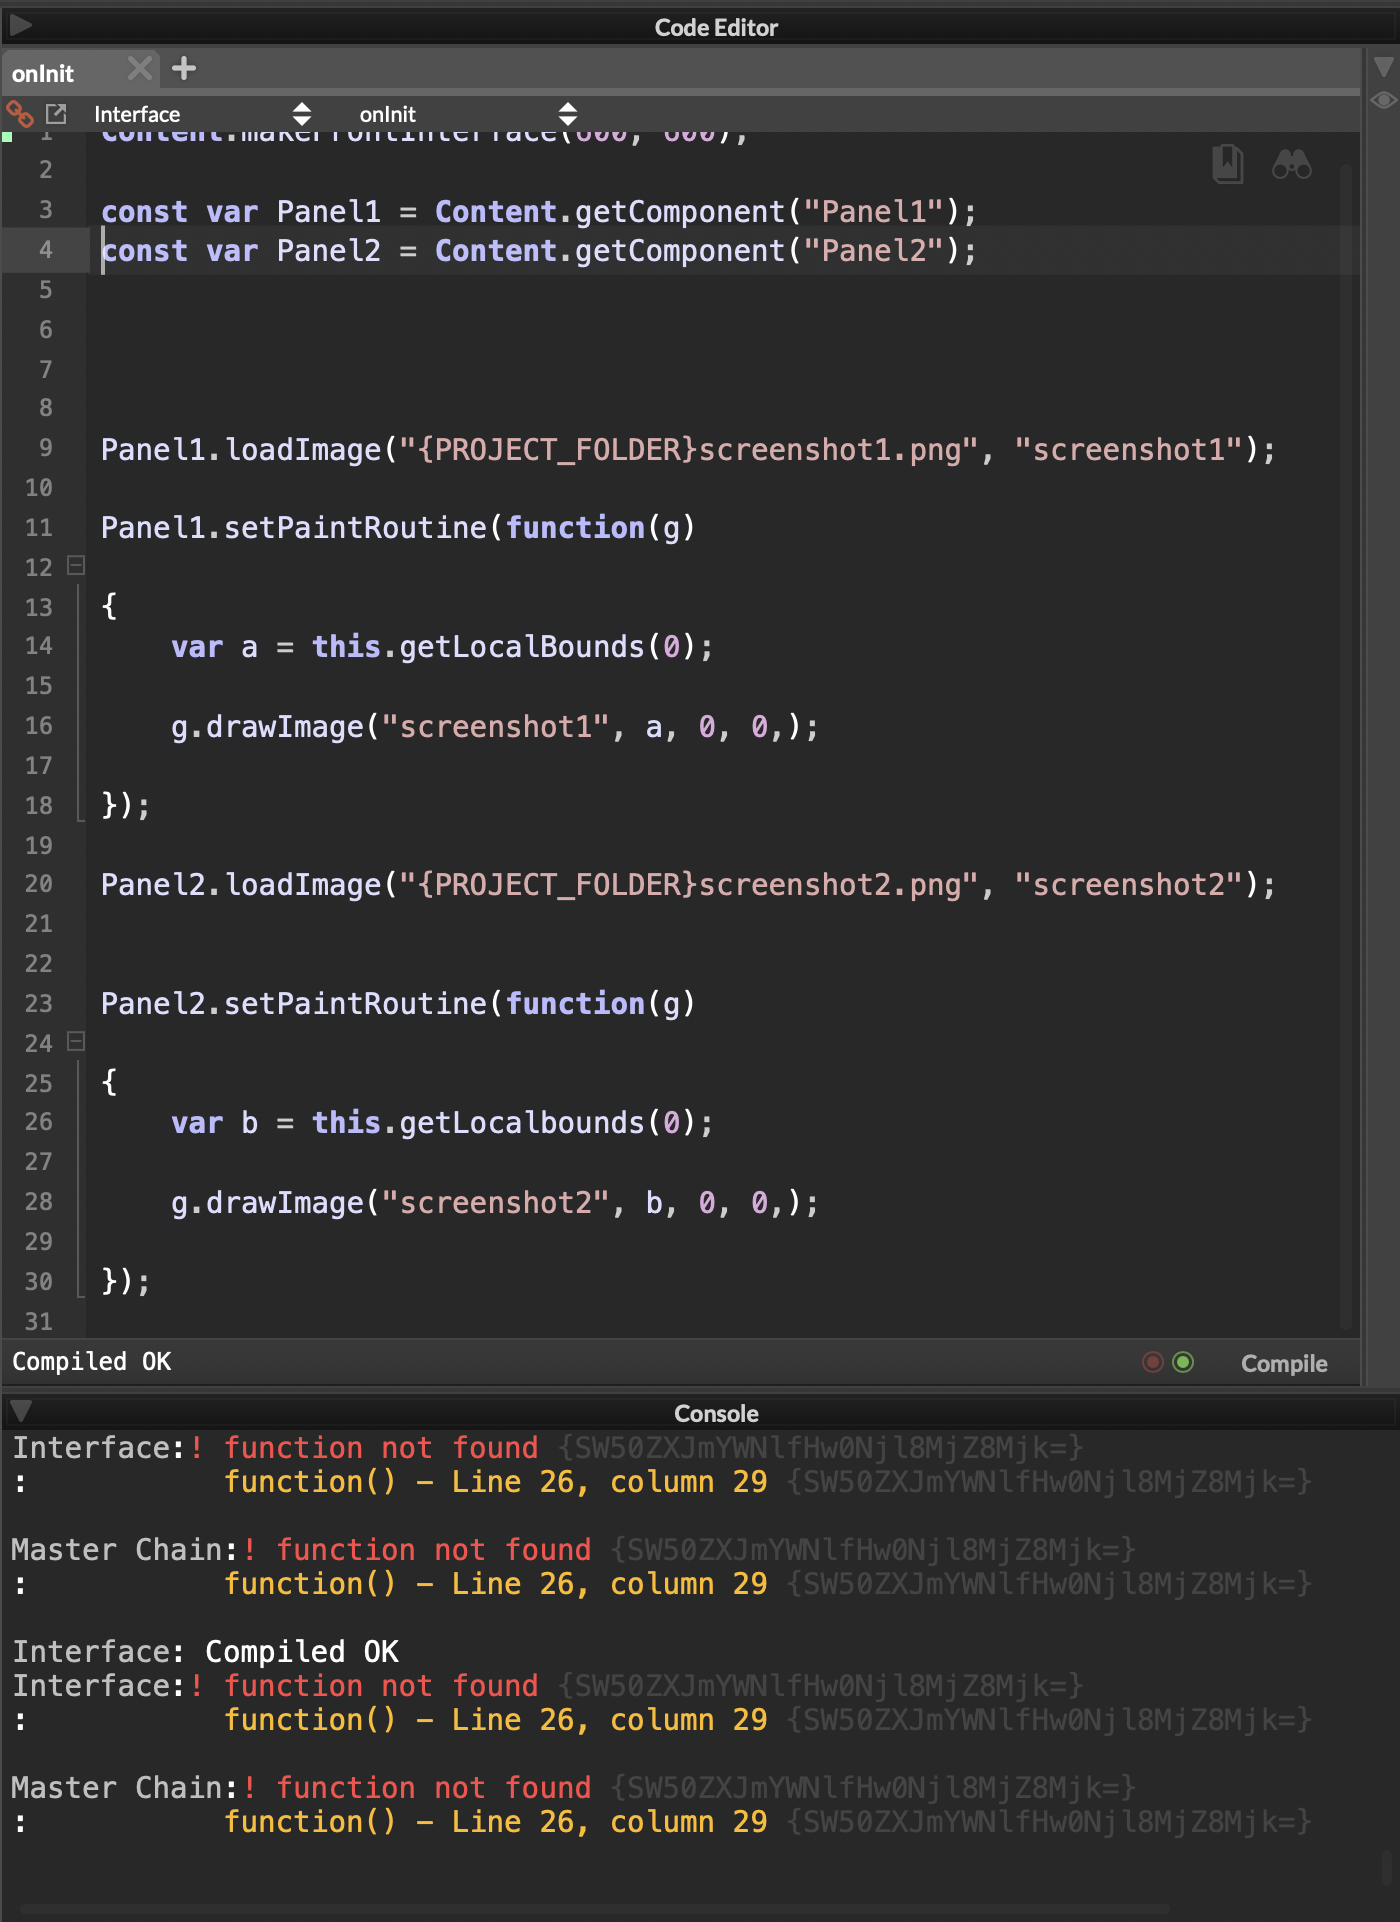The height and width of the screenshot is (1922, 1400).
Task: Add a new tab with the plus icon
Action: click(184, 68)
